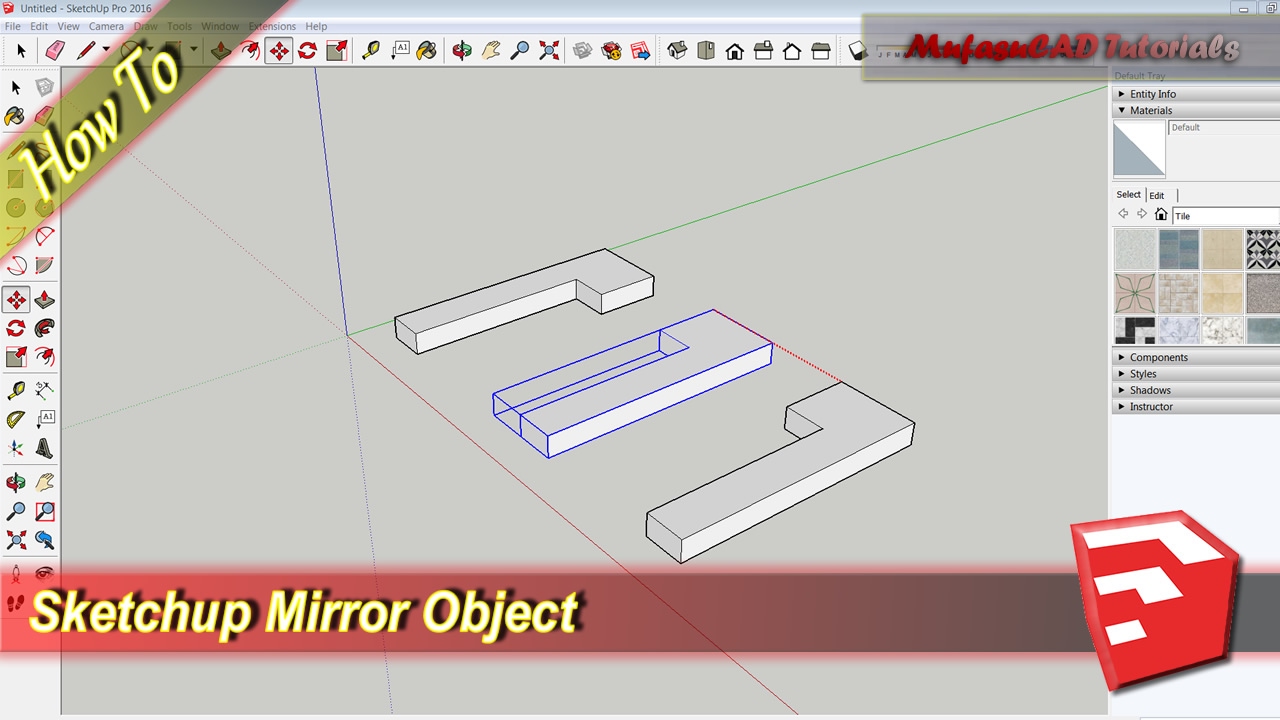Screen dimensions: 1280x720
Task: Pick the Scale tool in top toolbar
Action: 337,50
